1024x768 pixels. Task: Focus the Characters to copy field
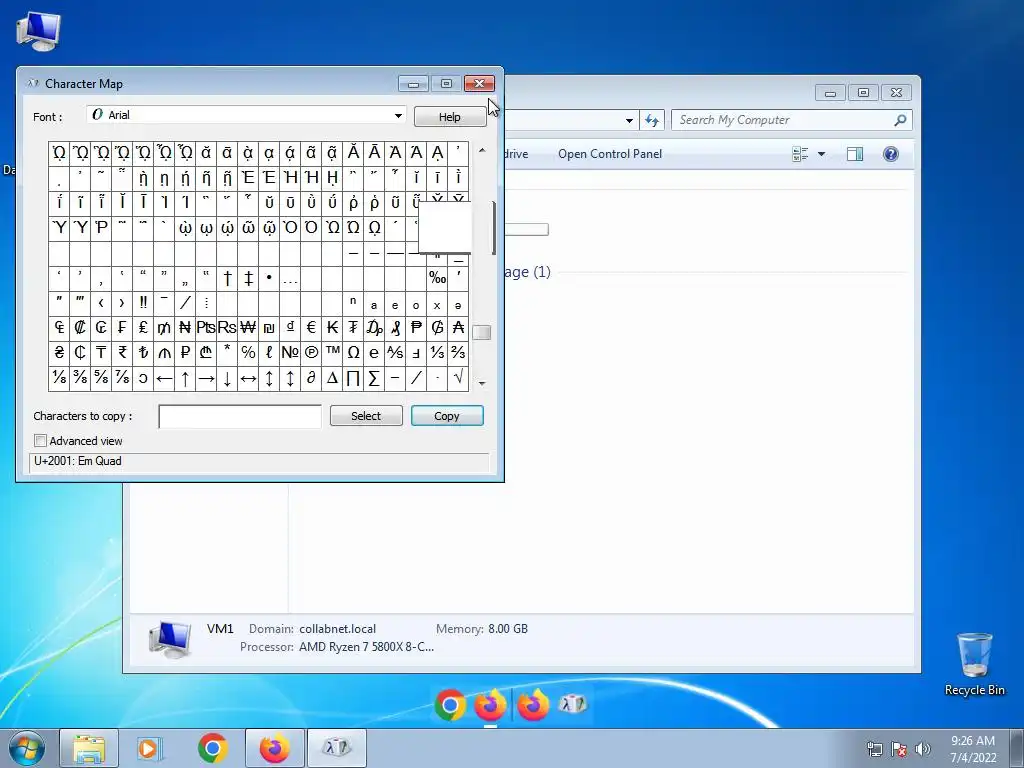(240, 416)
